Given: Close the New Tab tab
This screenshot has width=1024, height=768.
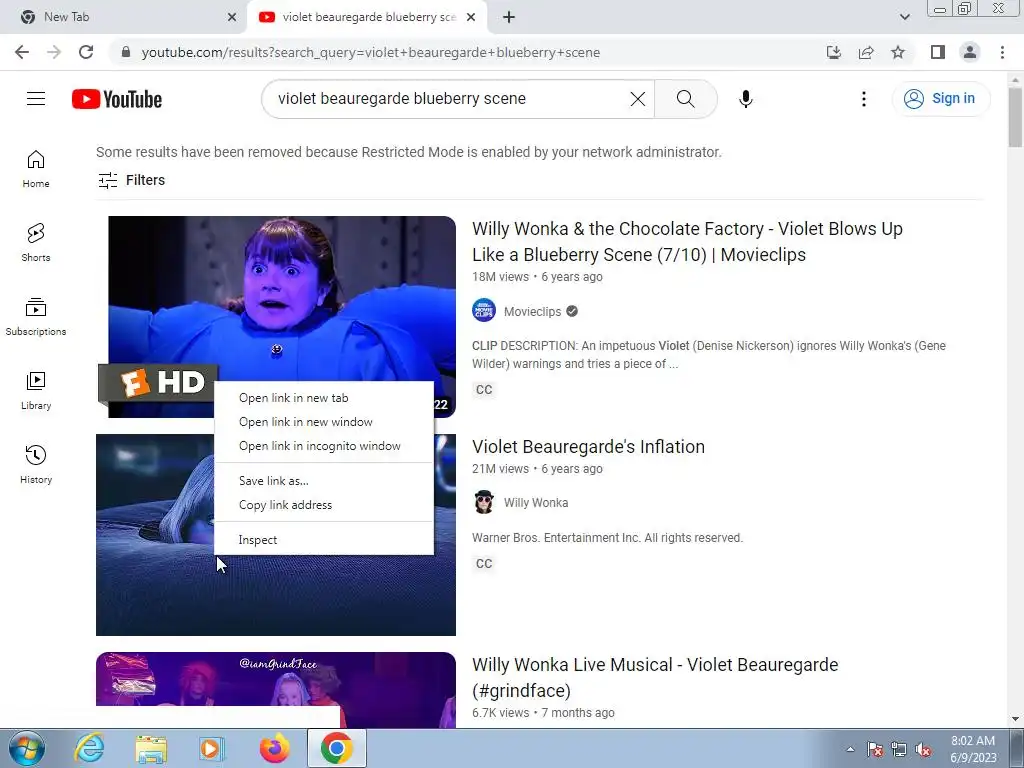Looking at the screenshot, I should [232, 17].
